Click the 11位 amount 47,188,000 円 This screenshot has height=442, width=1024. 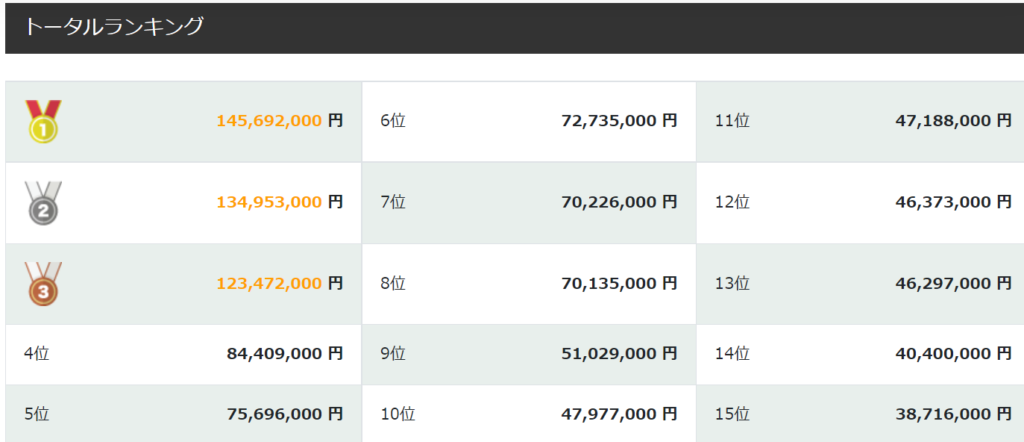pos(953,121)
